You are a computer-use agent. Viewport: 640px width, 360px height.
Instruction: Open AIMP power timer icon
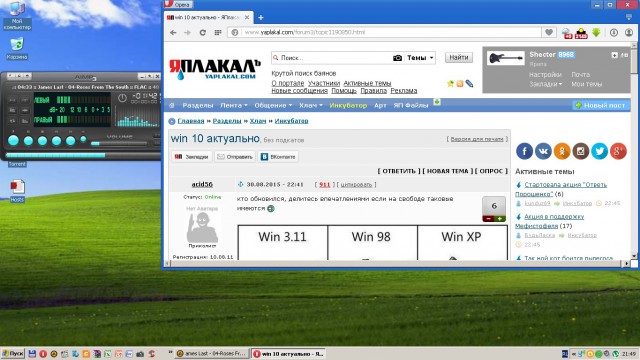122,98
